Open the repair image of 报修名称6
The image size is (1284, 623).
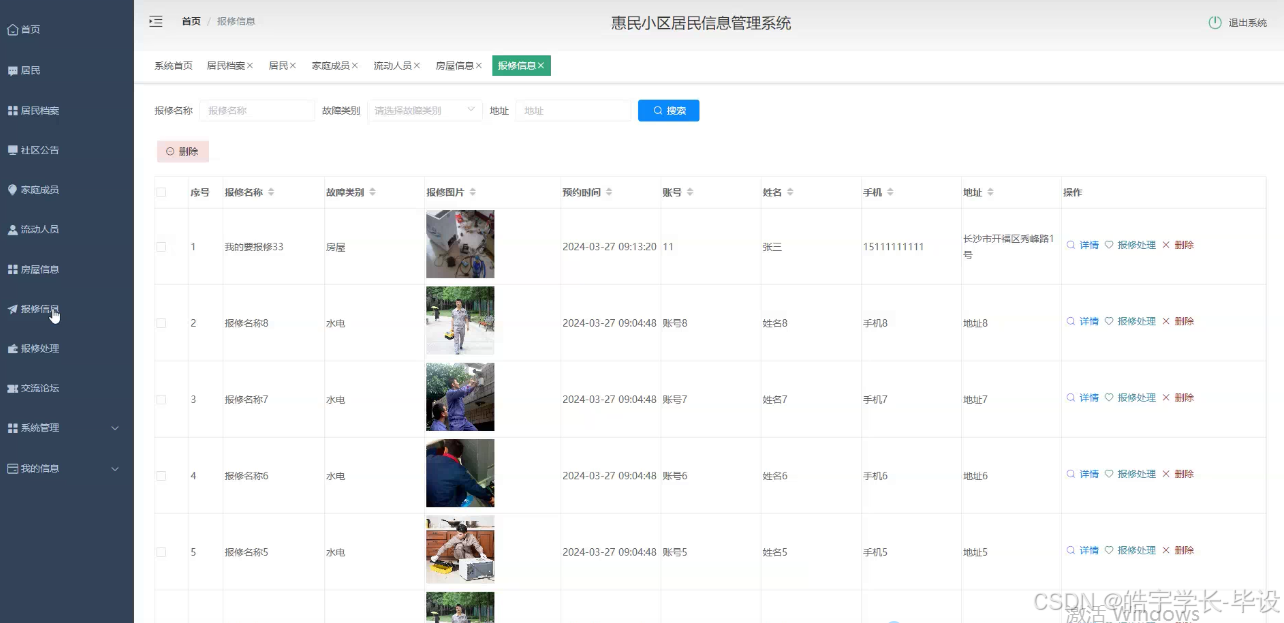(x=460, y=473)
